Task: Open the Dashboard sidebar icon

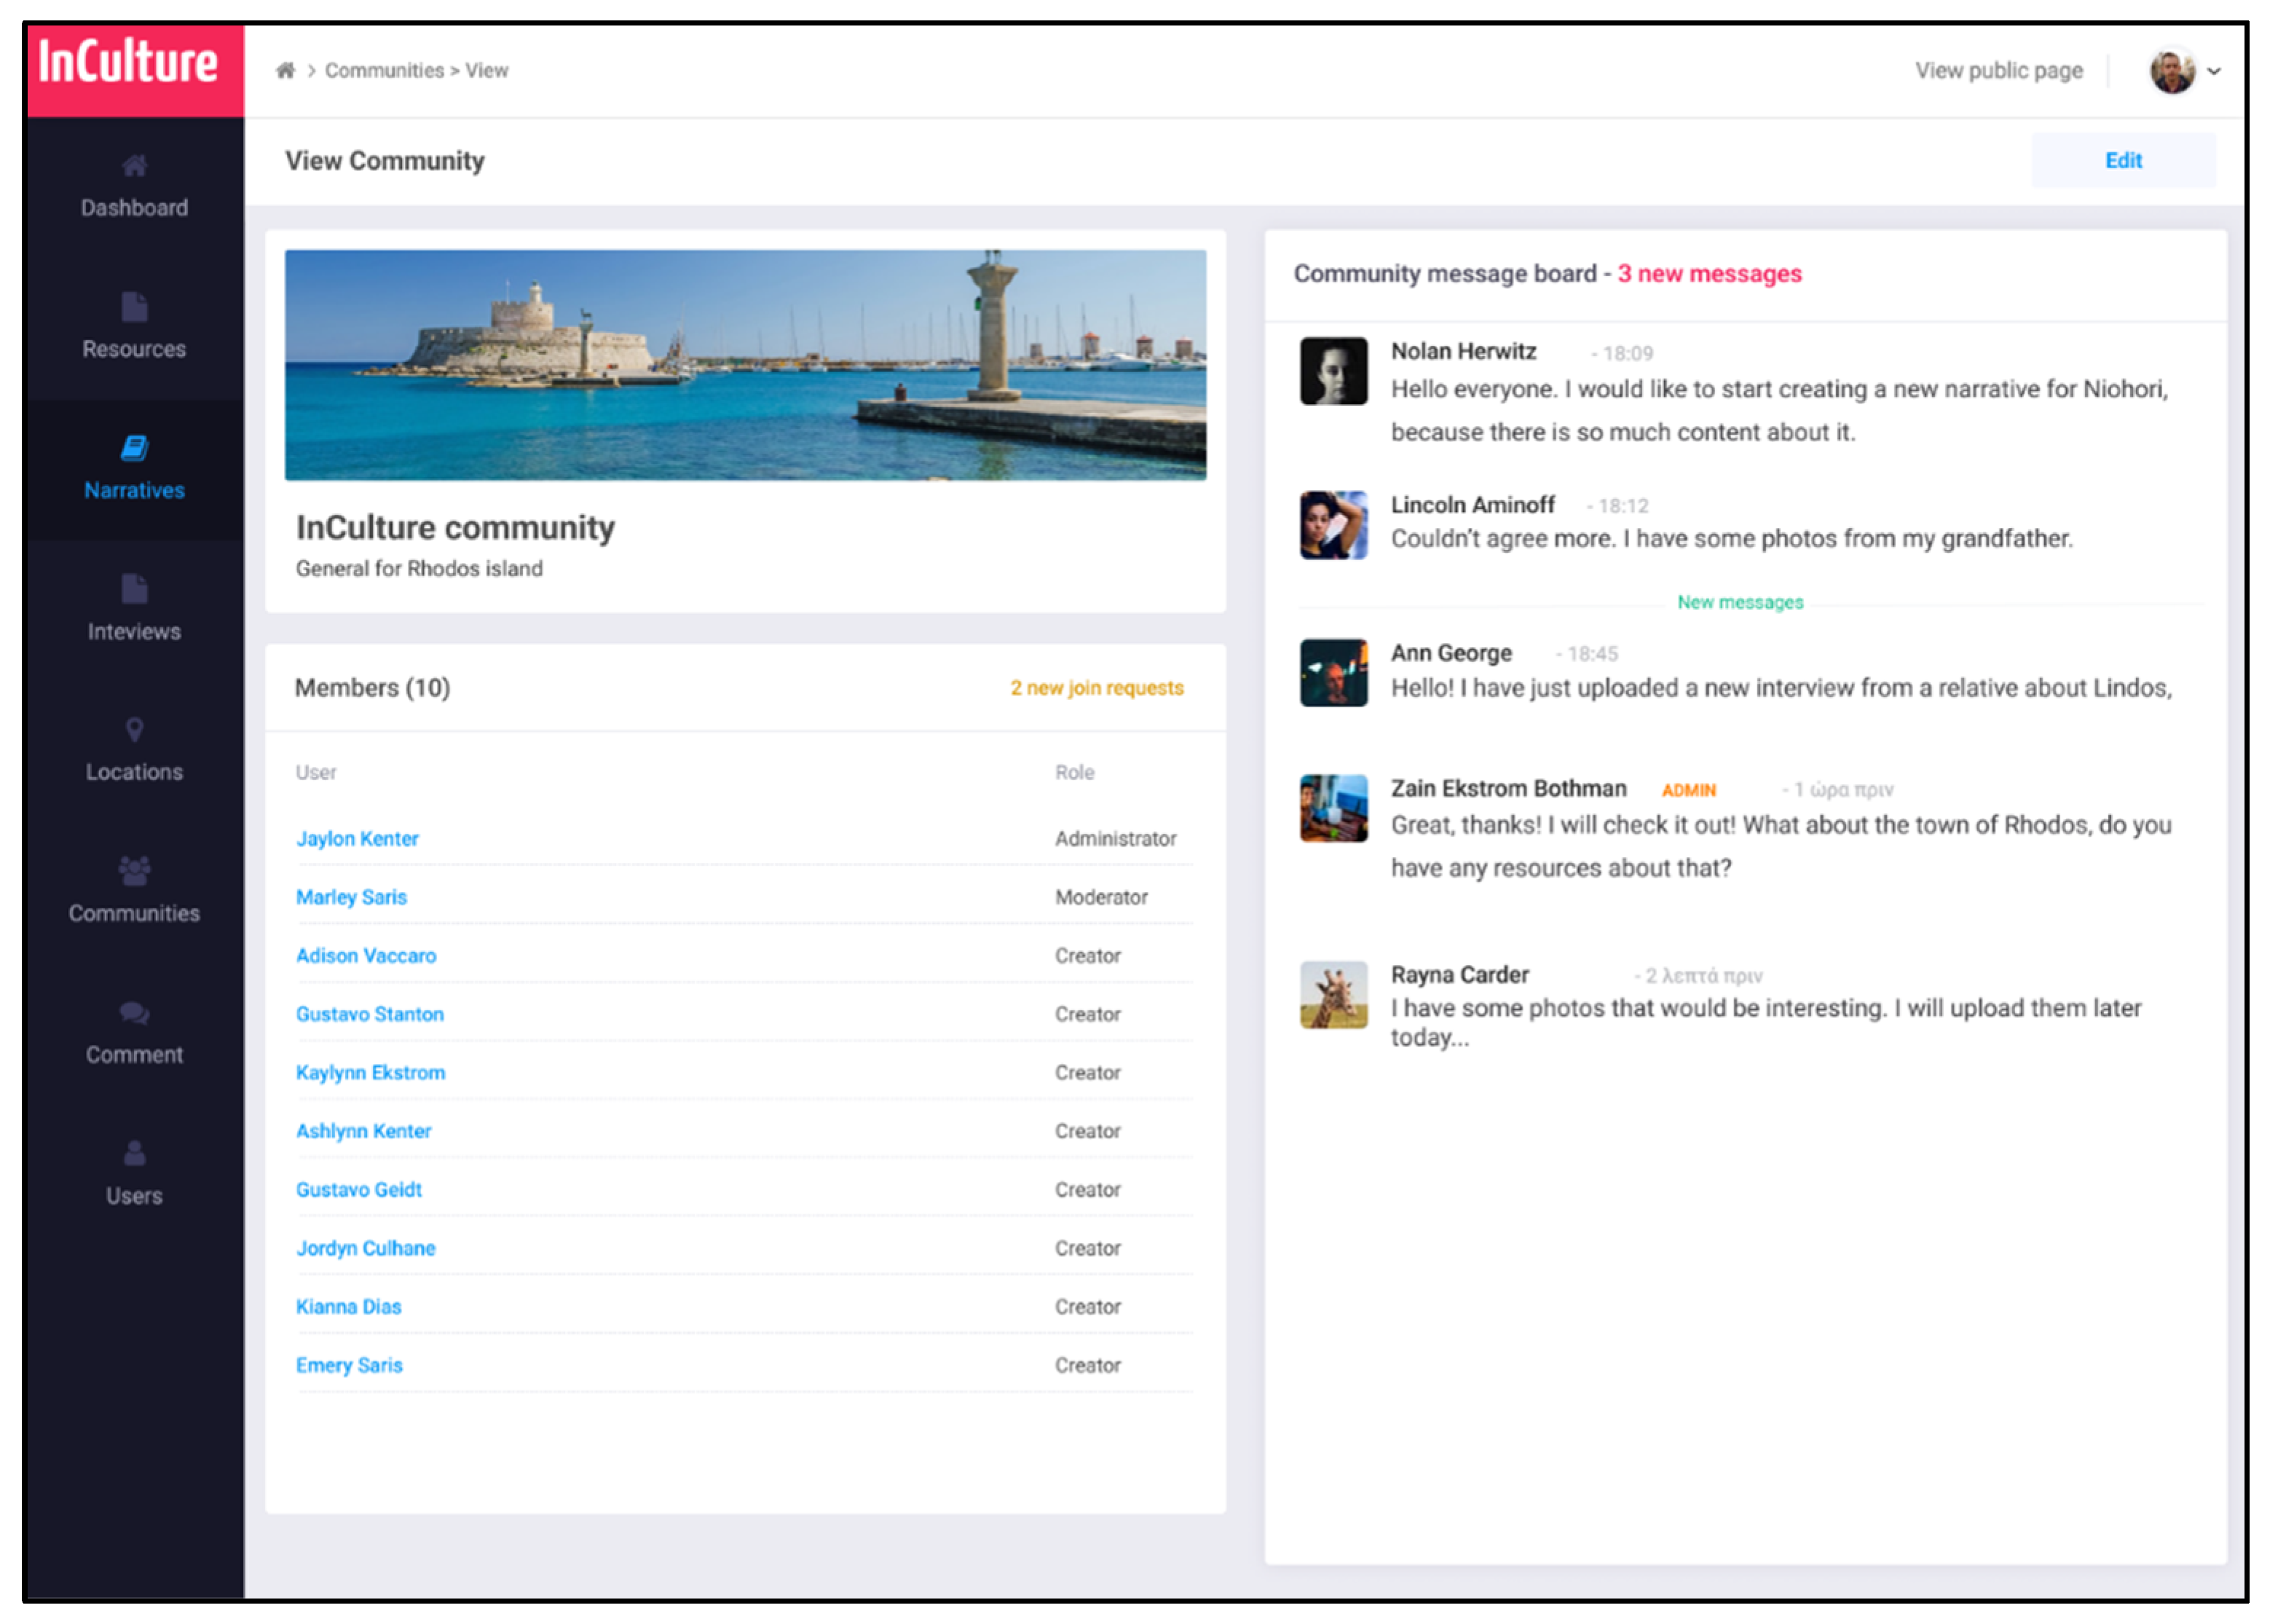Action: click(x=135, y=166)
